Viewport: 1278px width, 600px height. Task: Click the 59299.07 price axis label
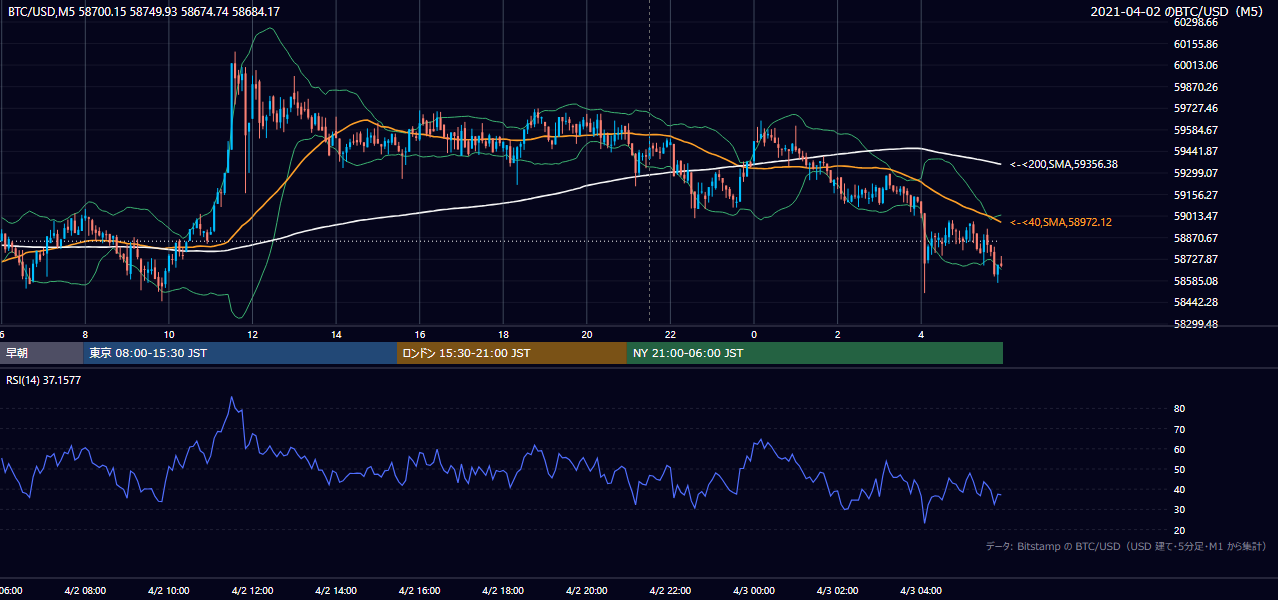[x=1195, y=173]
